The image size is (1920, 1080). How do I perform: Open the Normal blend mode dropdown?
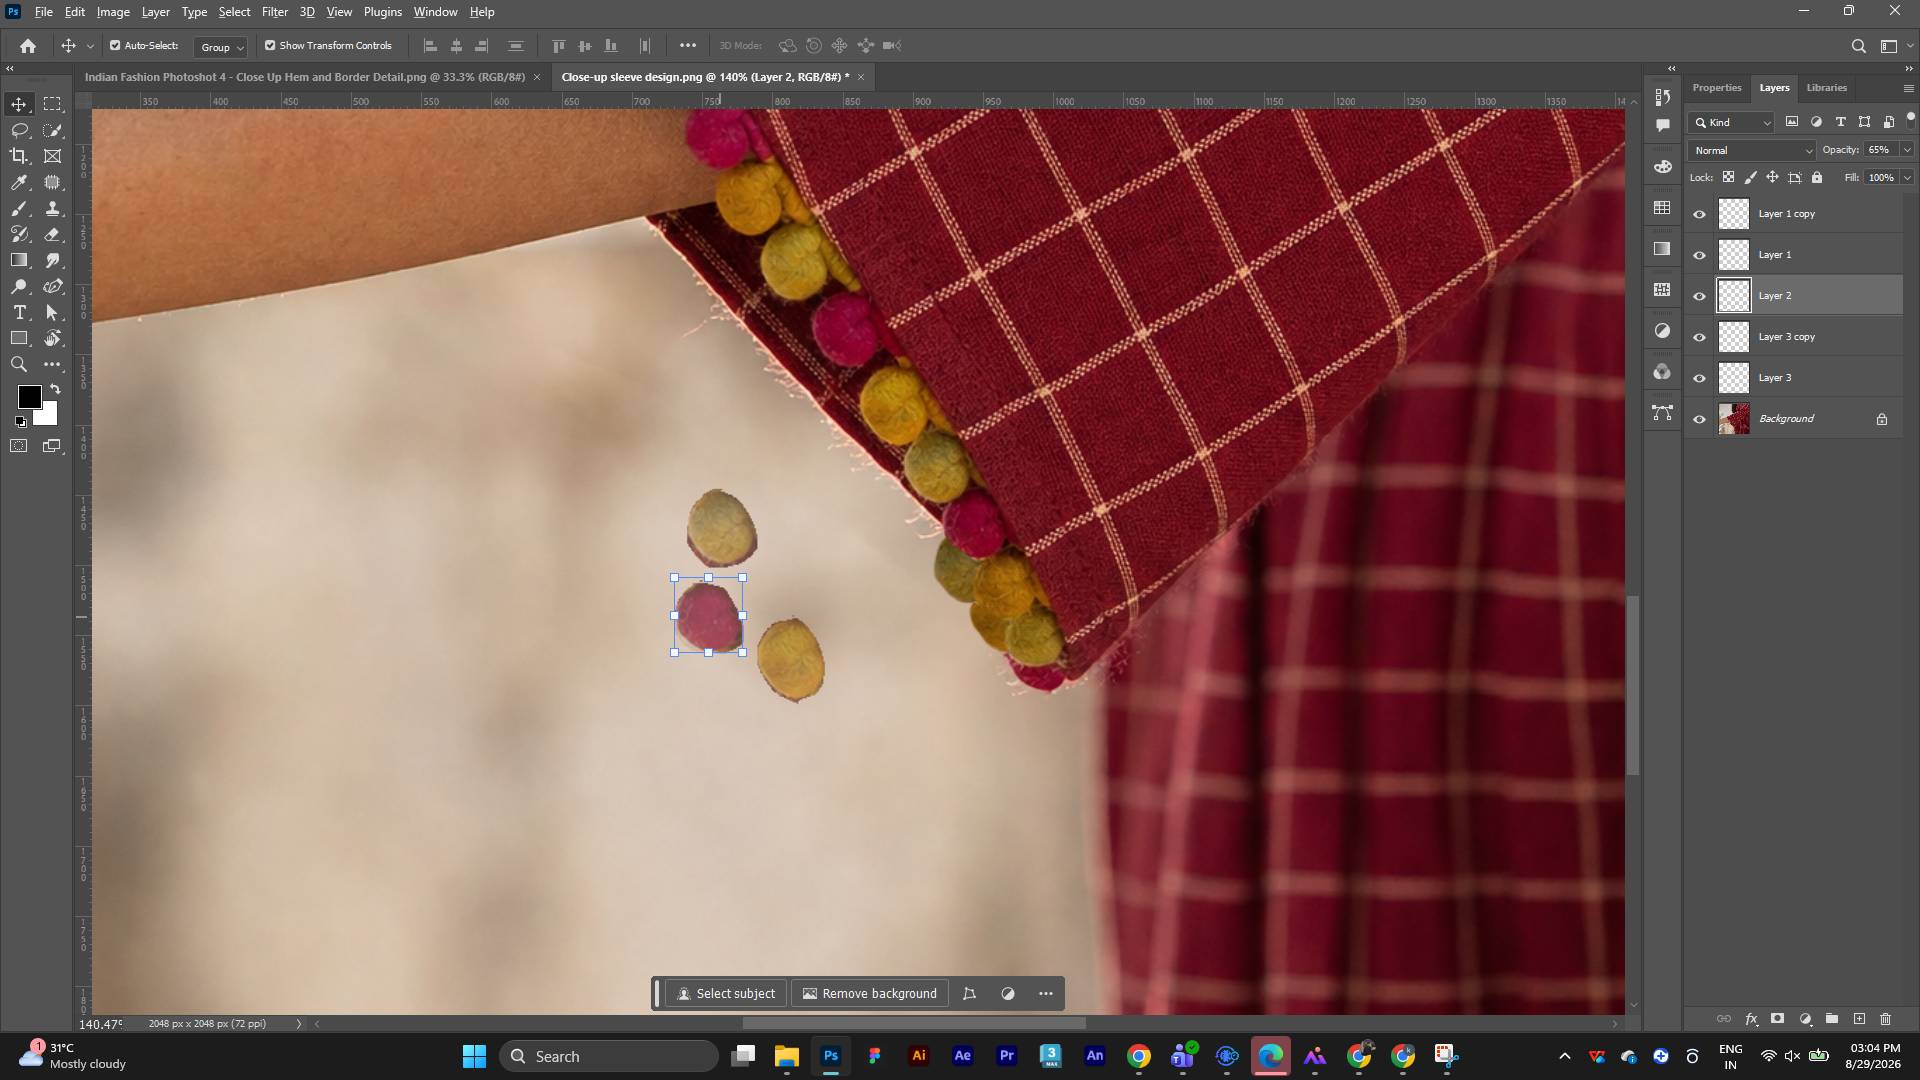click(1752, 150)
